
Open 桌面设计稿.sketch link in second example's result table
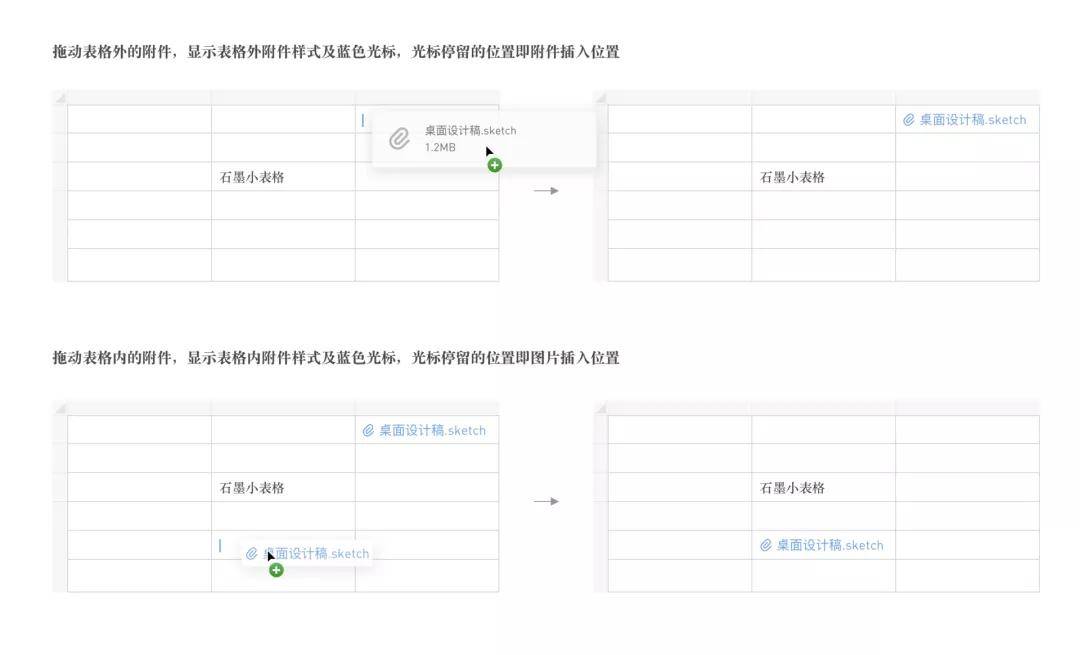pos(830,545)
